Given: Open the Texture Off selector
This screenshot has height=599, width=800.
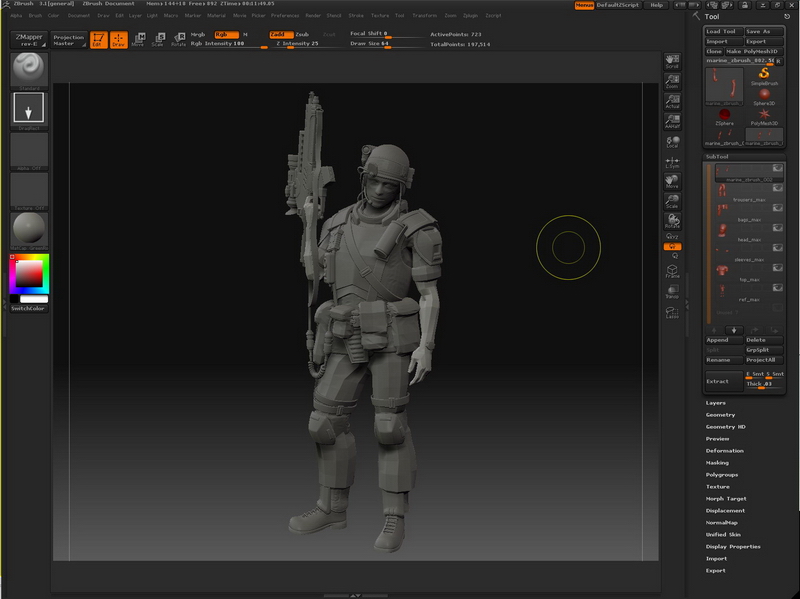Looking at the screenshot, I should pos(29,191).
